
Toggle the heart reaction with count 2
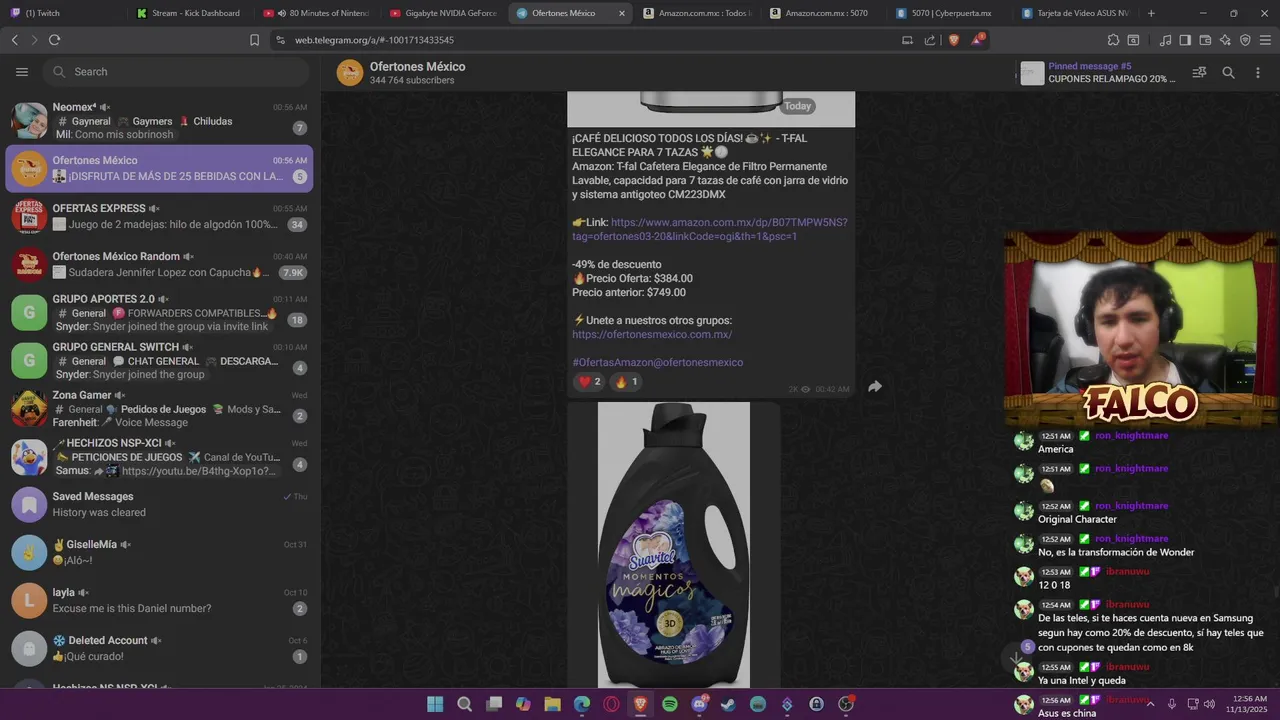coord(589,382)
